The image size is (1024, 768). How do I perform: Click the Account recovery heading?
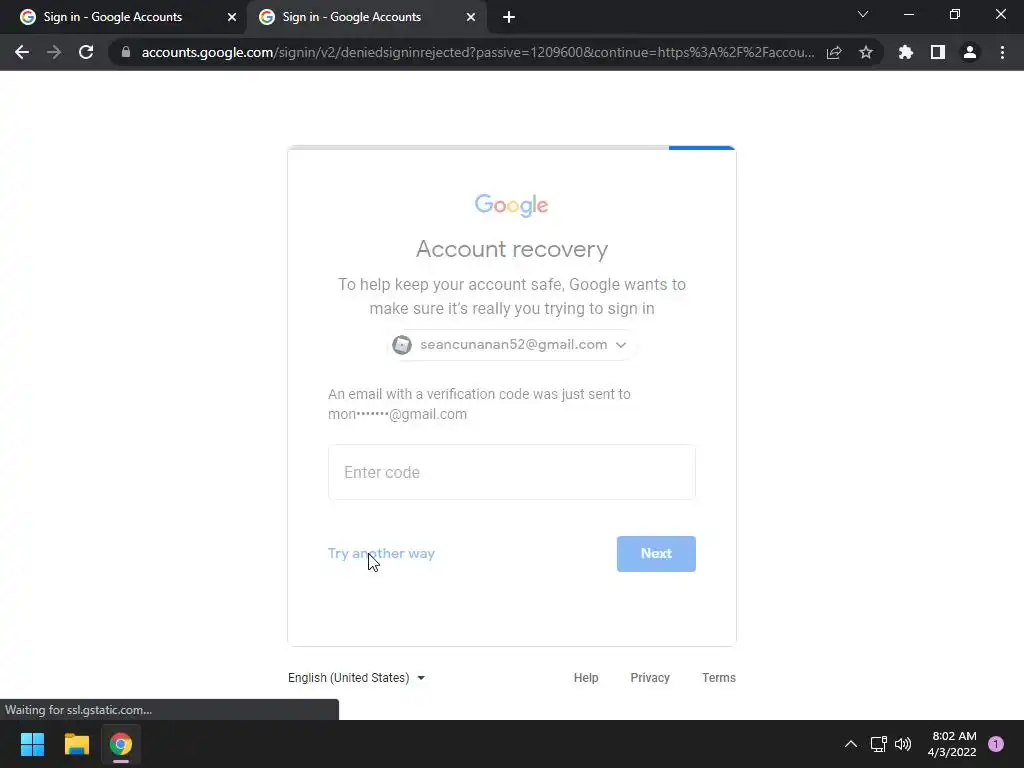click(512, 249)
